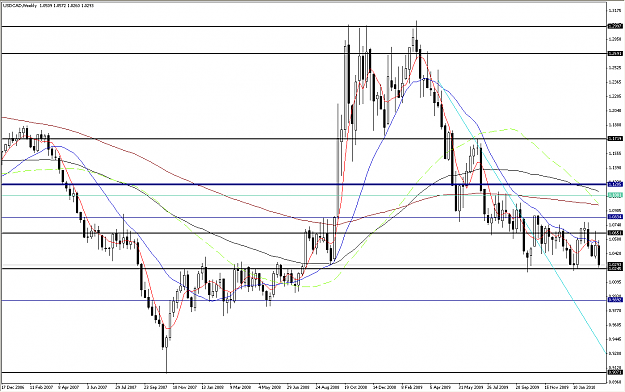Click the 19 Oct 2008 date label

[356, 387]
